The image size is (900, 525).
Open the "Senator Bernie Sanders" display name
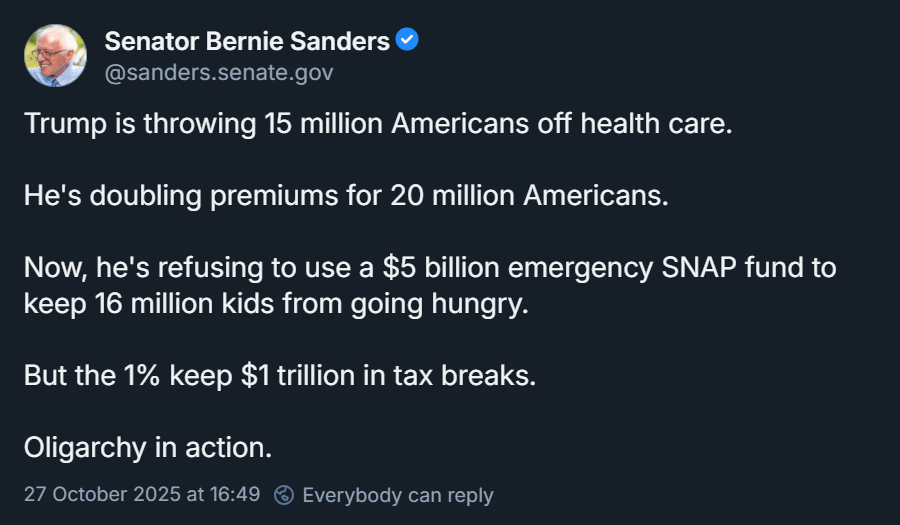[x=247, y=42]
